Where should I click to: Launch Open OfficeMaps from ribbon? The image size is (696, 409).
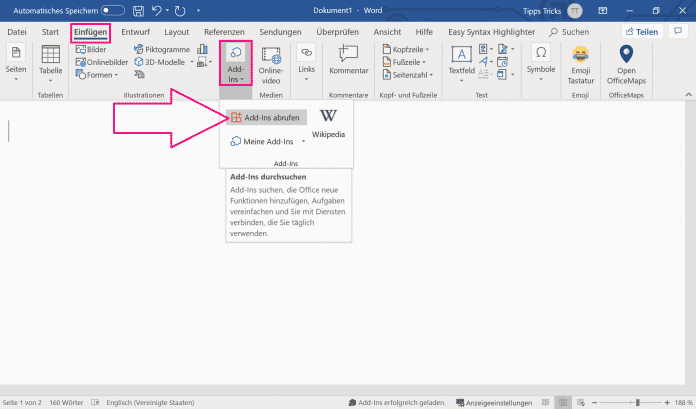point(627,62)
